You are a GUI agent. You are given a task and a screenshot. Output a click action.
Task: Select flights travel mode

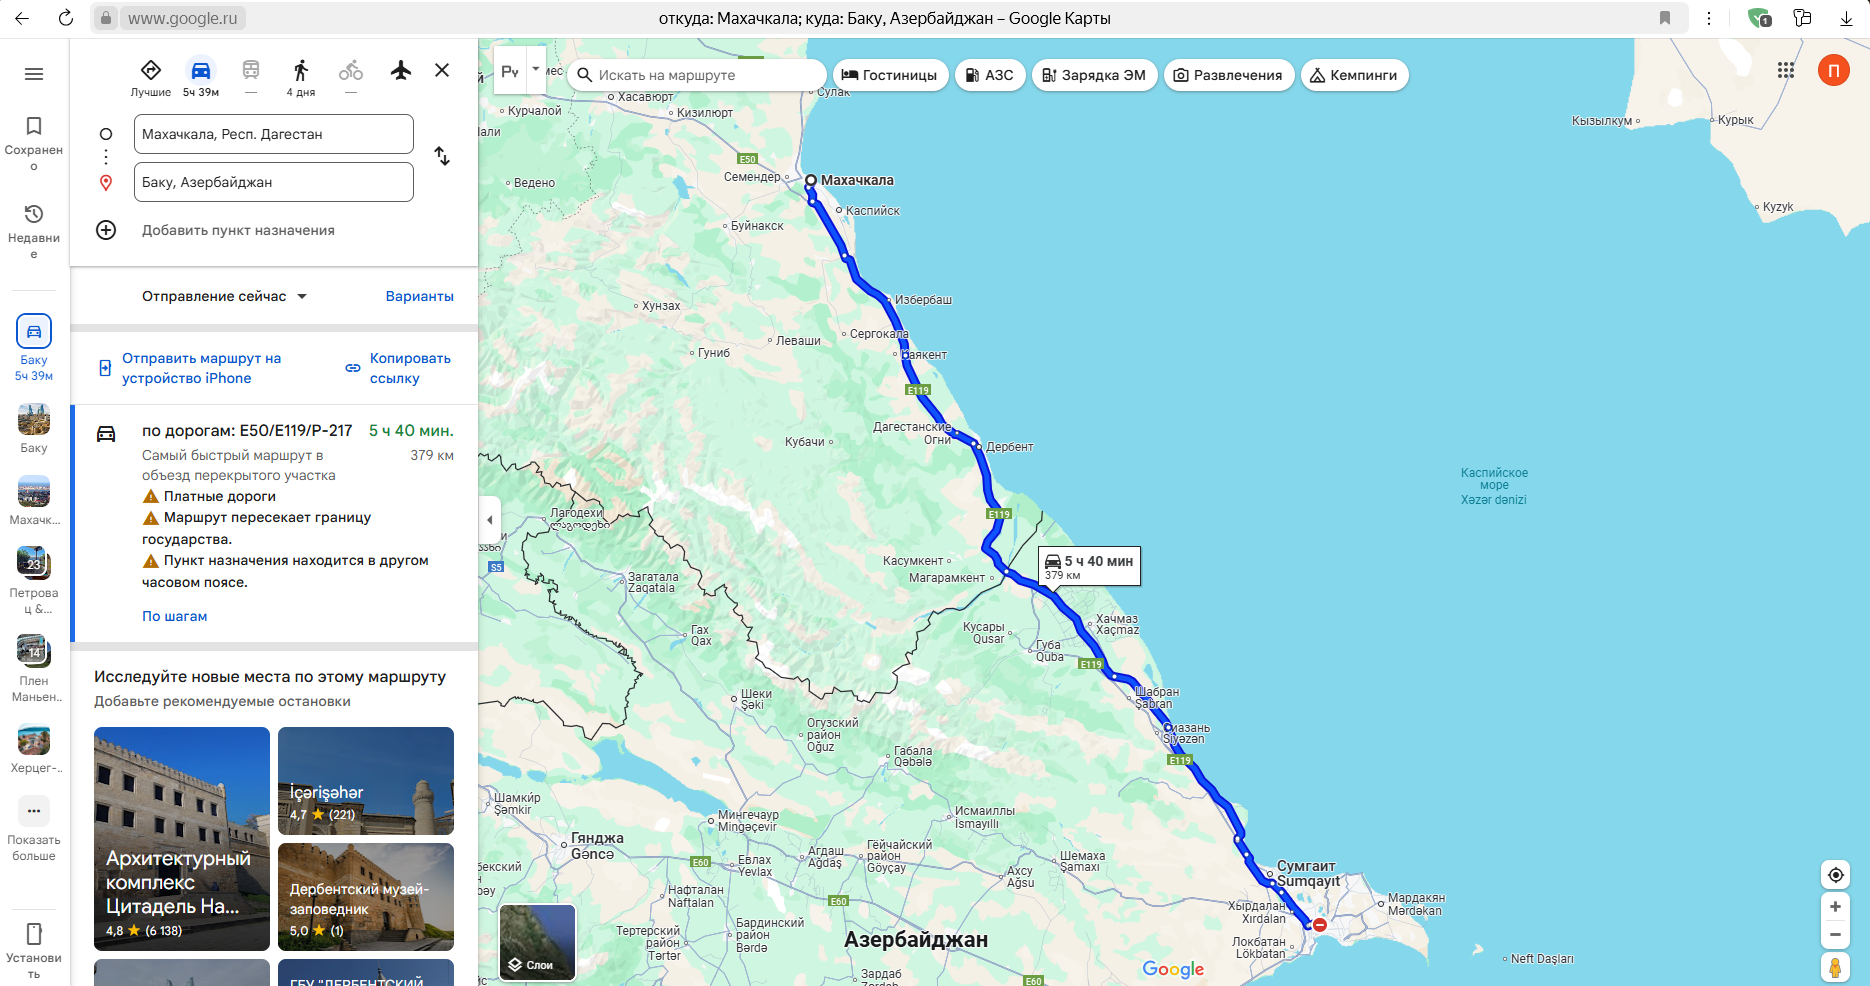tap(401, 70)
